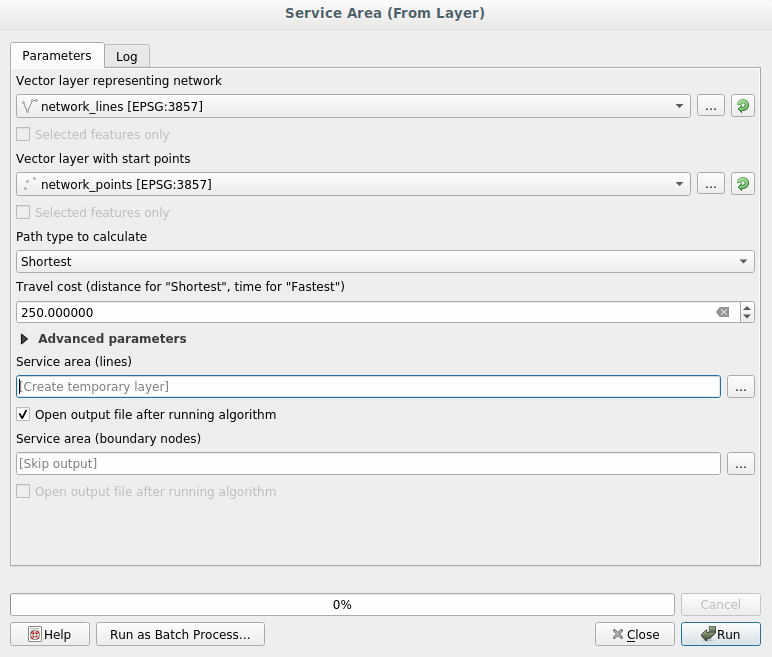Close the Service Area dialog
Viewport: 772px width, 657px height.
pos(635,634)
